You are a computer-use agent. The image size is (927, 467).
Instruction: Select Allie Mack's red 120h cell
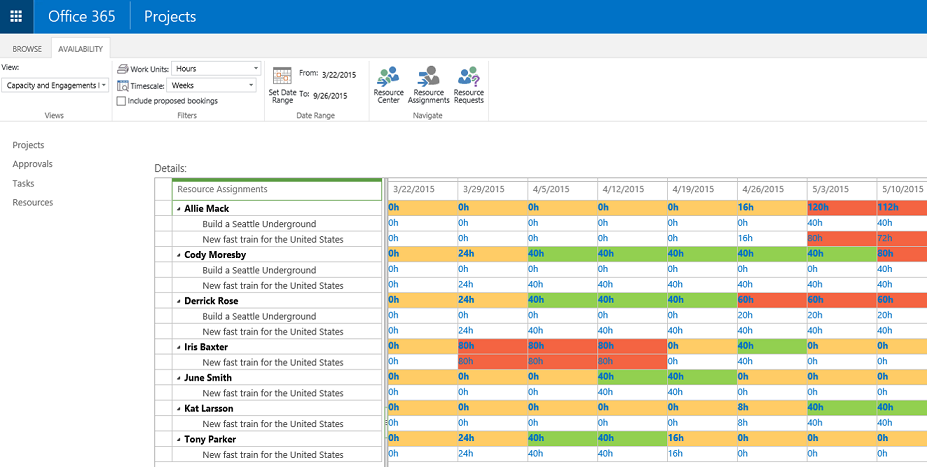pos(842,207)
